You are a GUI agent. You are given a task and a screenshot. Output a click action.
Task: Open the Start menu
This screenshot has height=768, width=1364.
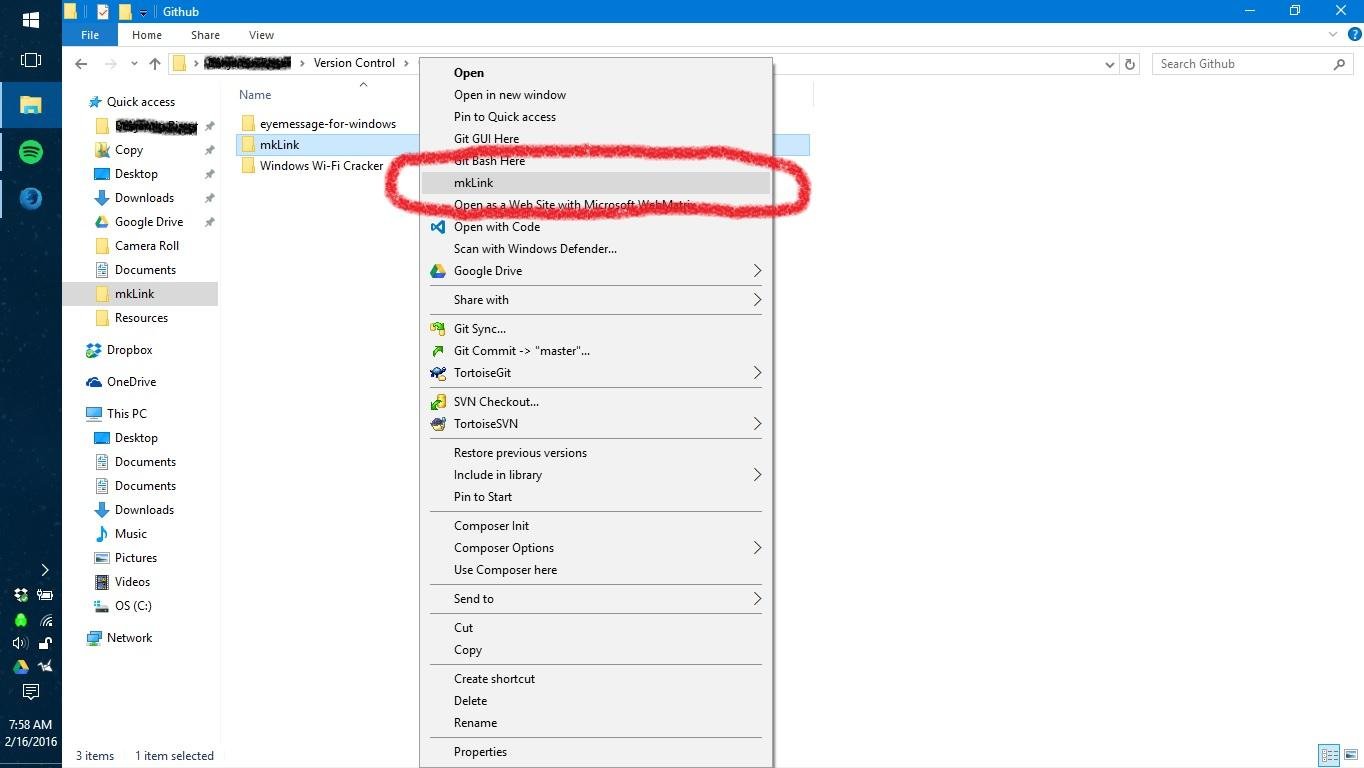pyautogui.click(x=30, y=19)
